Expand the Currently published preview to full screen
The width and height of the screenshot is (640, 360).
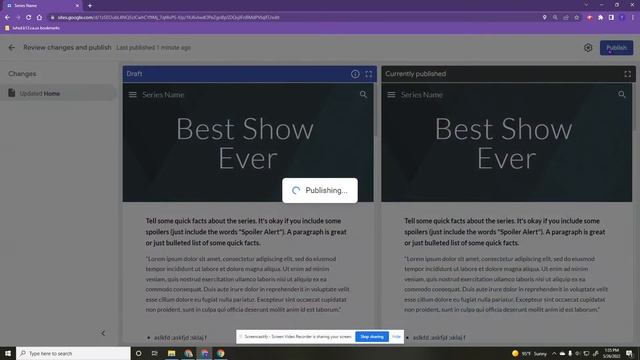point(627,74)
